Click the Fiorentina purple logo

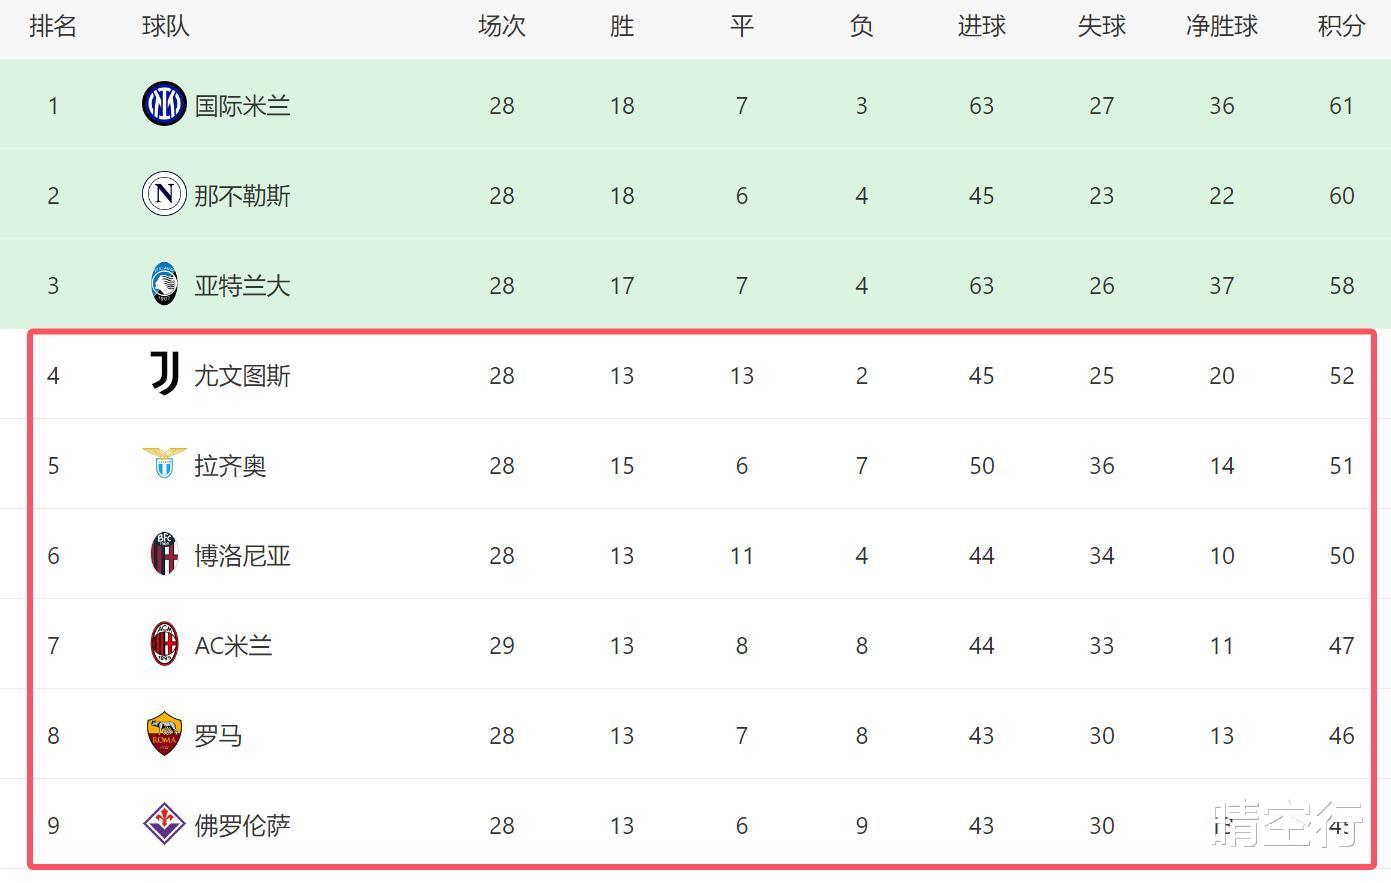(x=164, y=825)
